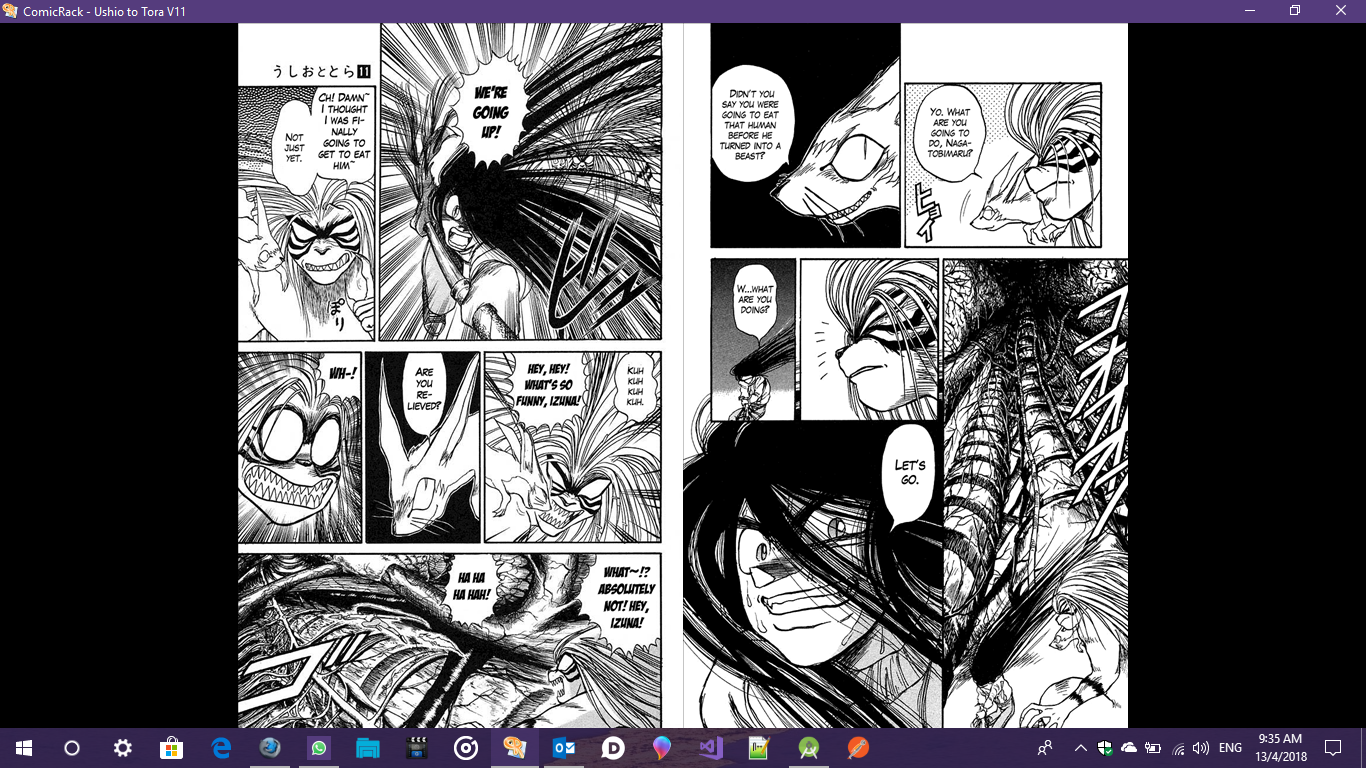This screenshot has width=1366, height=768.
Task: Open the People icon in system tray
Action: 1045,748
